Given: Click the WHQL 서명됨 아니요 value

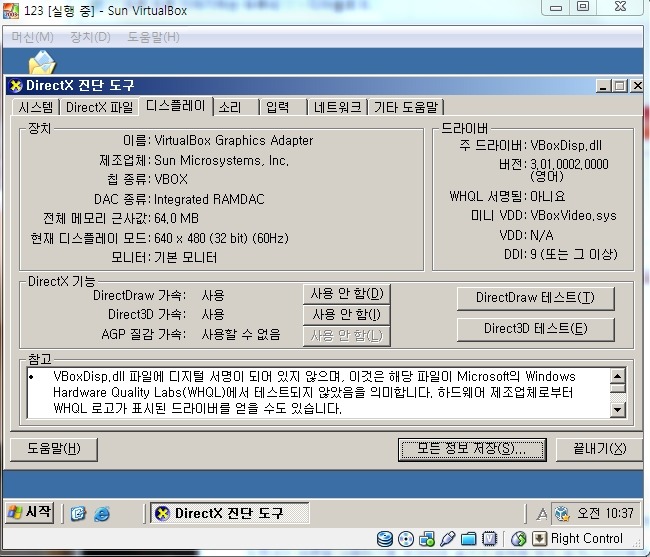Looking at the screenshot, I should [x=548, y=196].
